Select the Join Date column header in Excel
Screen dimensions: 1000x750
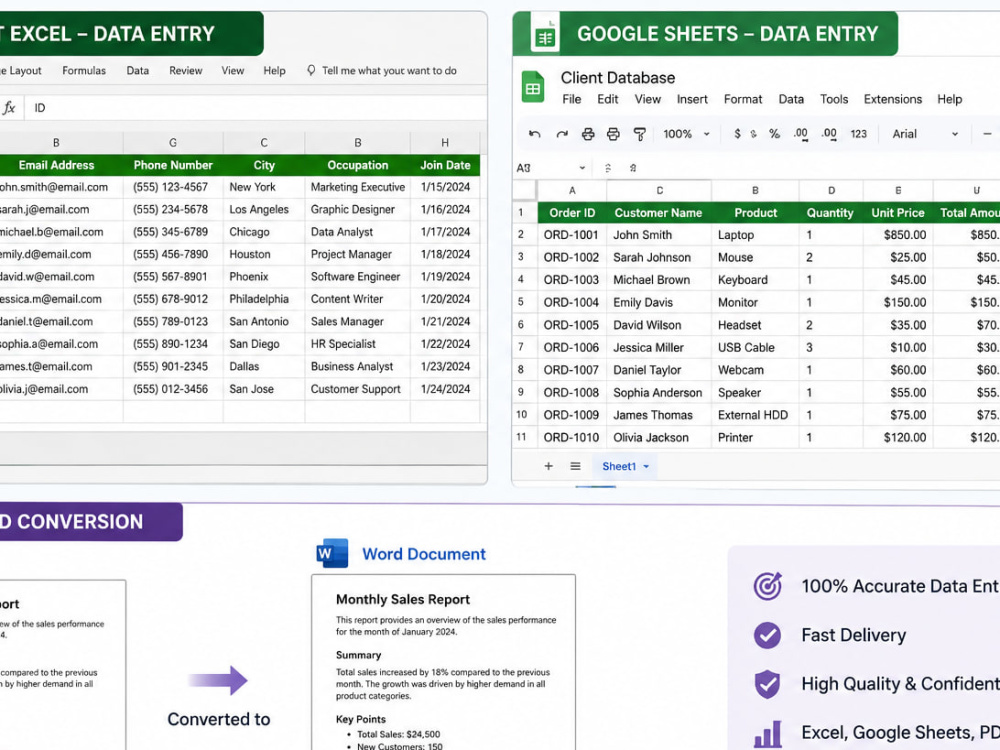(445, 165)
